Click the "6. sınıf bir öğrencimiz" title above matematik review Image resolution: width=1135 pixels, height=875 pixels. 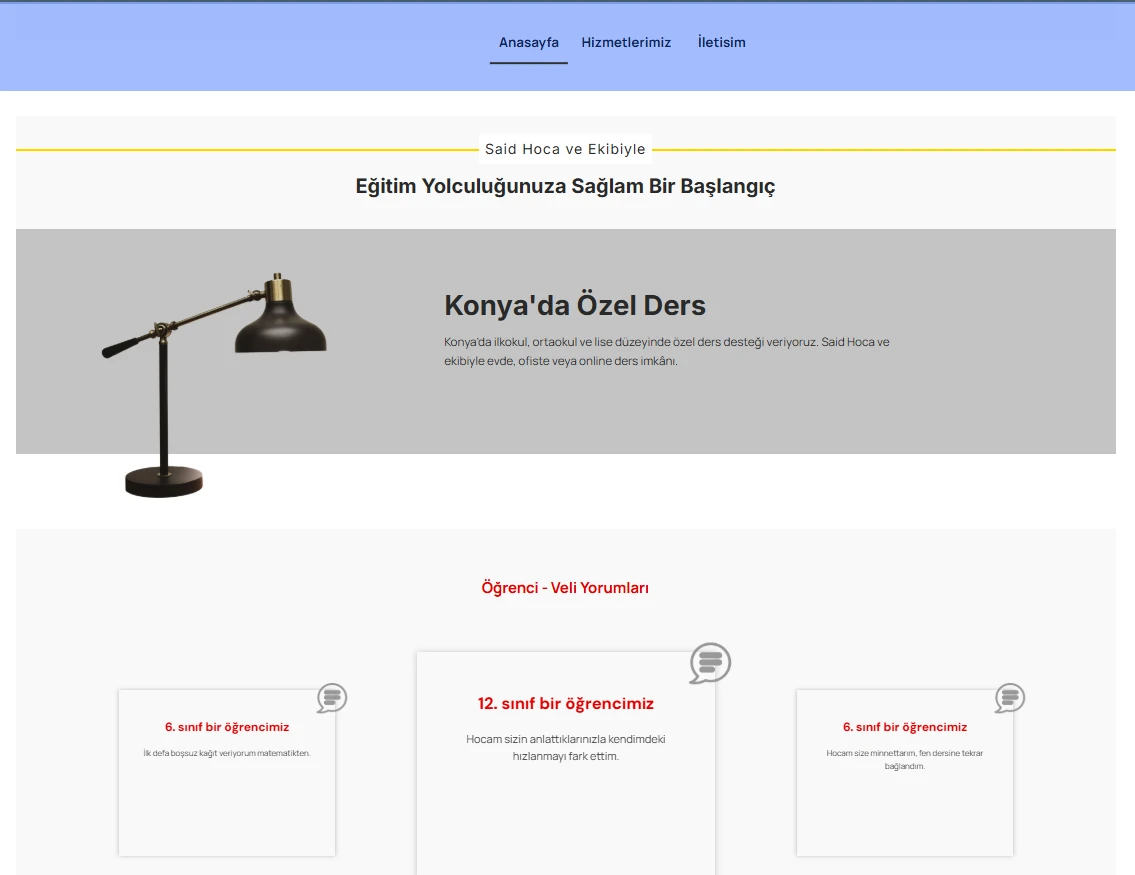click(227, 727)
